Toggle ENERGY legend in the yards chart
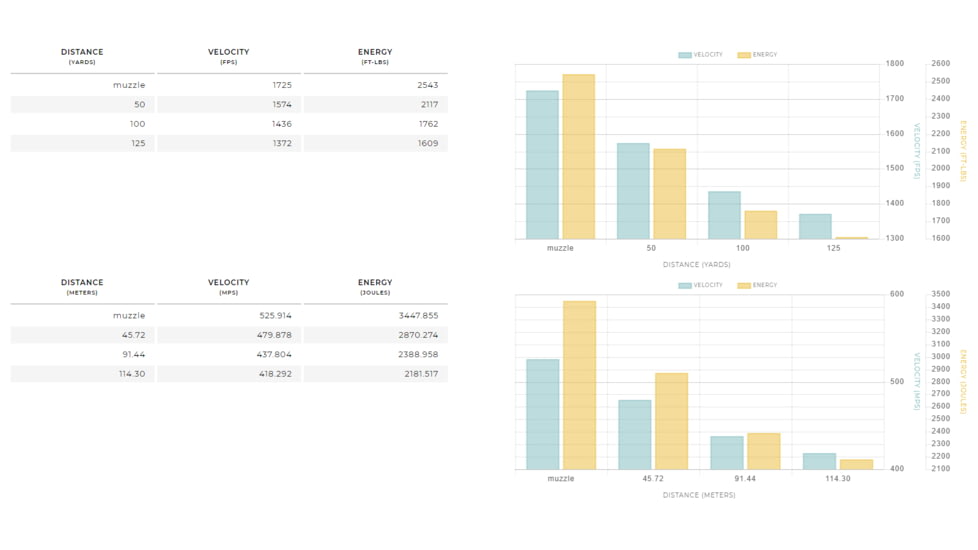This screenshot has height=550, width=978. [x=757, y=55]
